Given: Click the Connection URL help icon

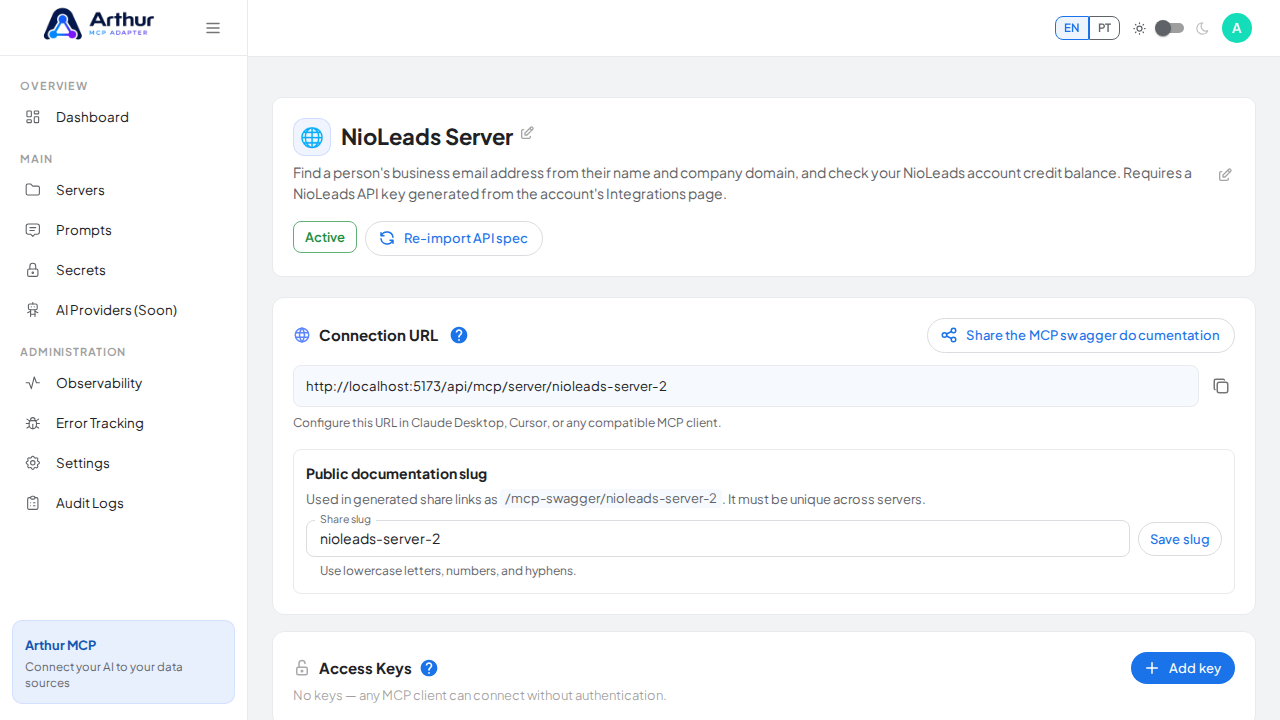Looking at the screenshot, I should 459,335.
